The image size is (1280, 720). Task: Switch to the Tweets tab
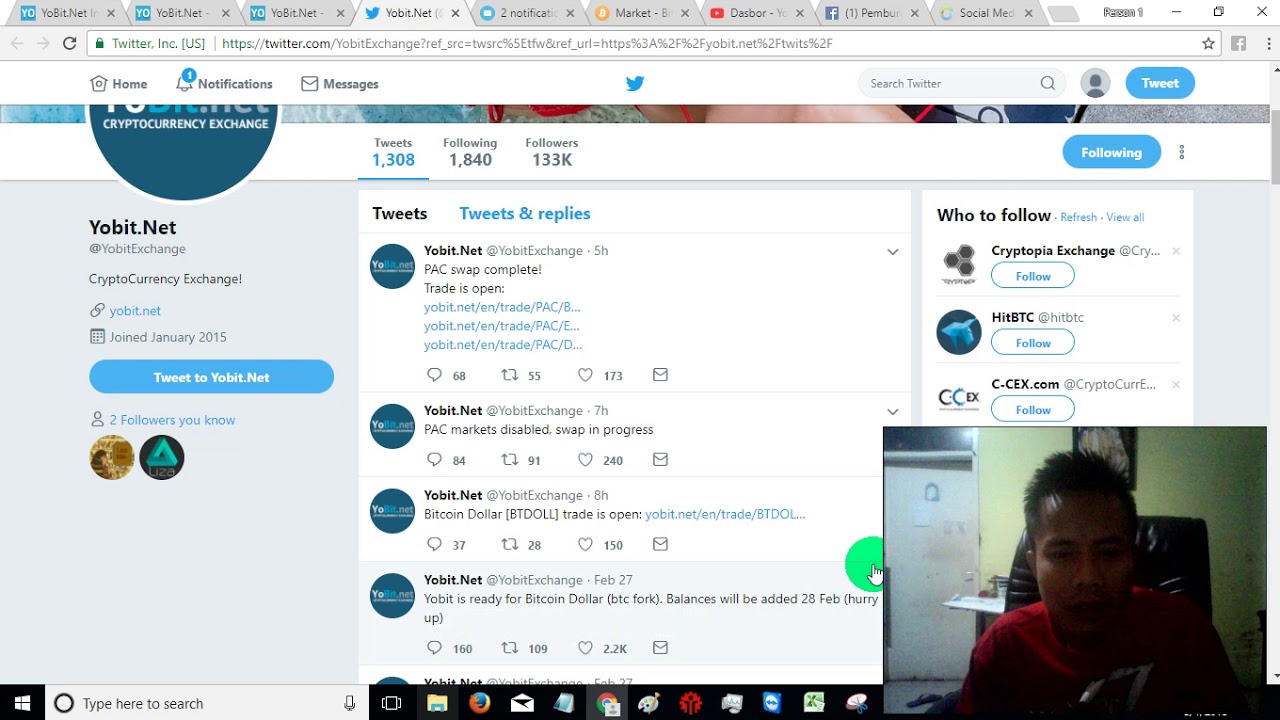pyautogui.click(x=400, y=213)
